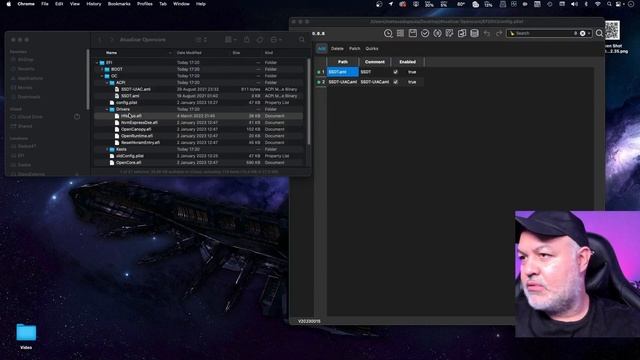Sort the OCAT table by the Path header

coord(342,62)
